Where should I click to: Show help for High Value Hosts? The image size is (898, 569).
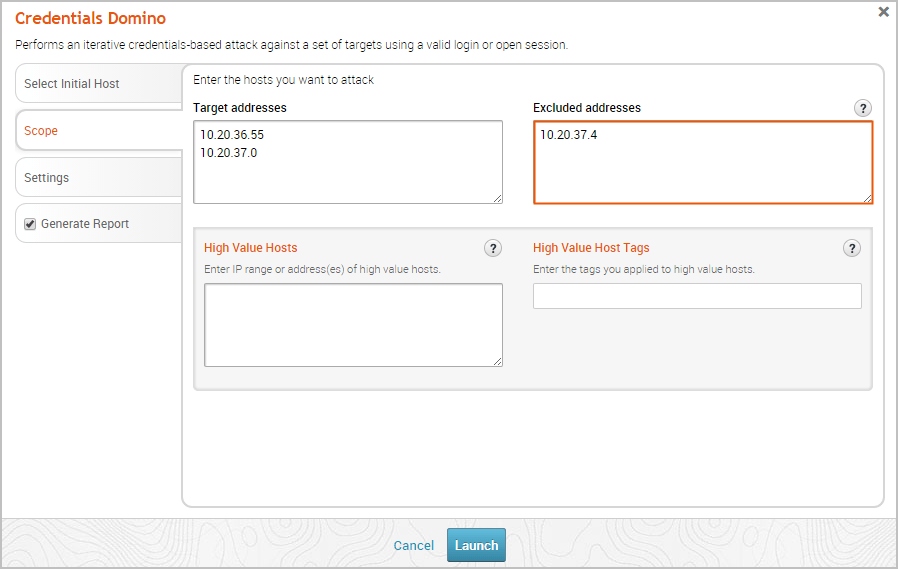point(492,248)
